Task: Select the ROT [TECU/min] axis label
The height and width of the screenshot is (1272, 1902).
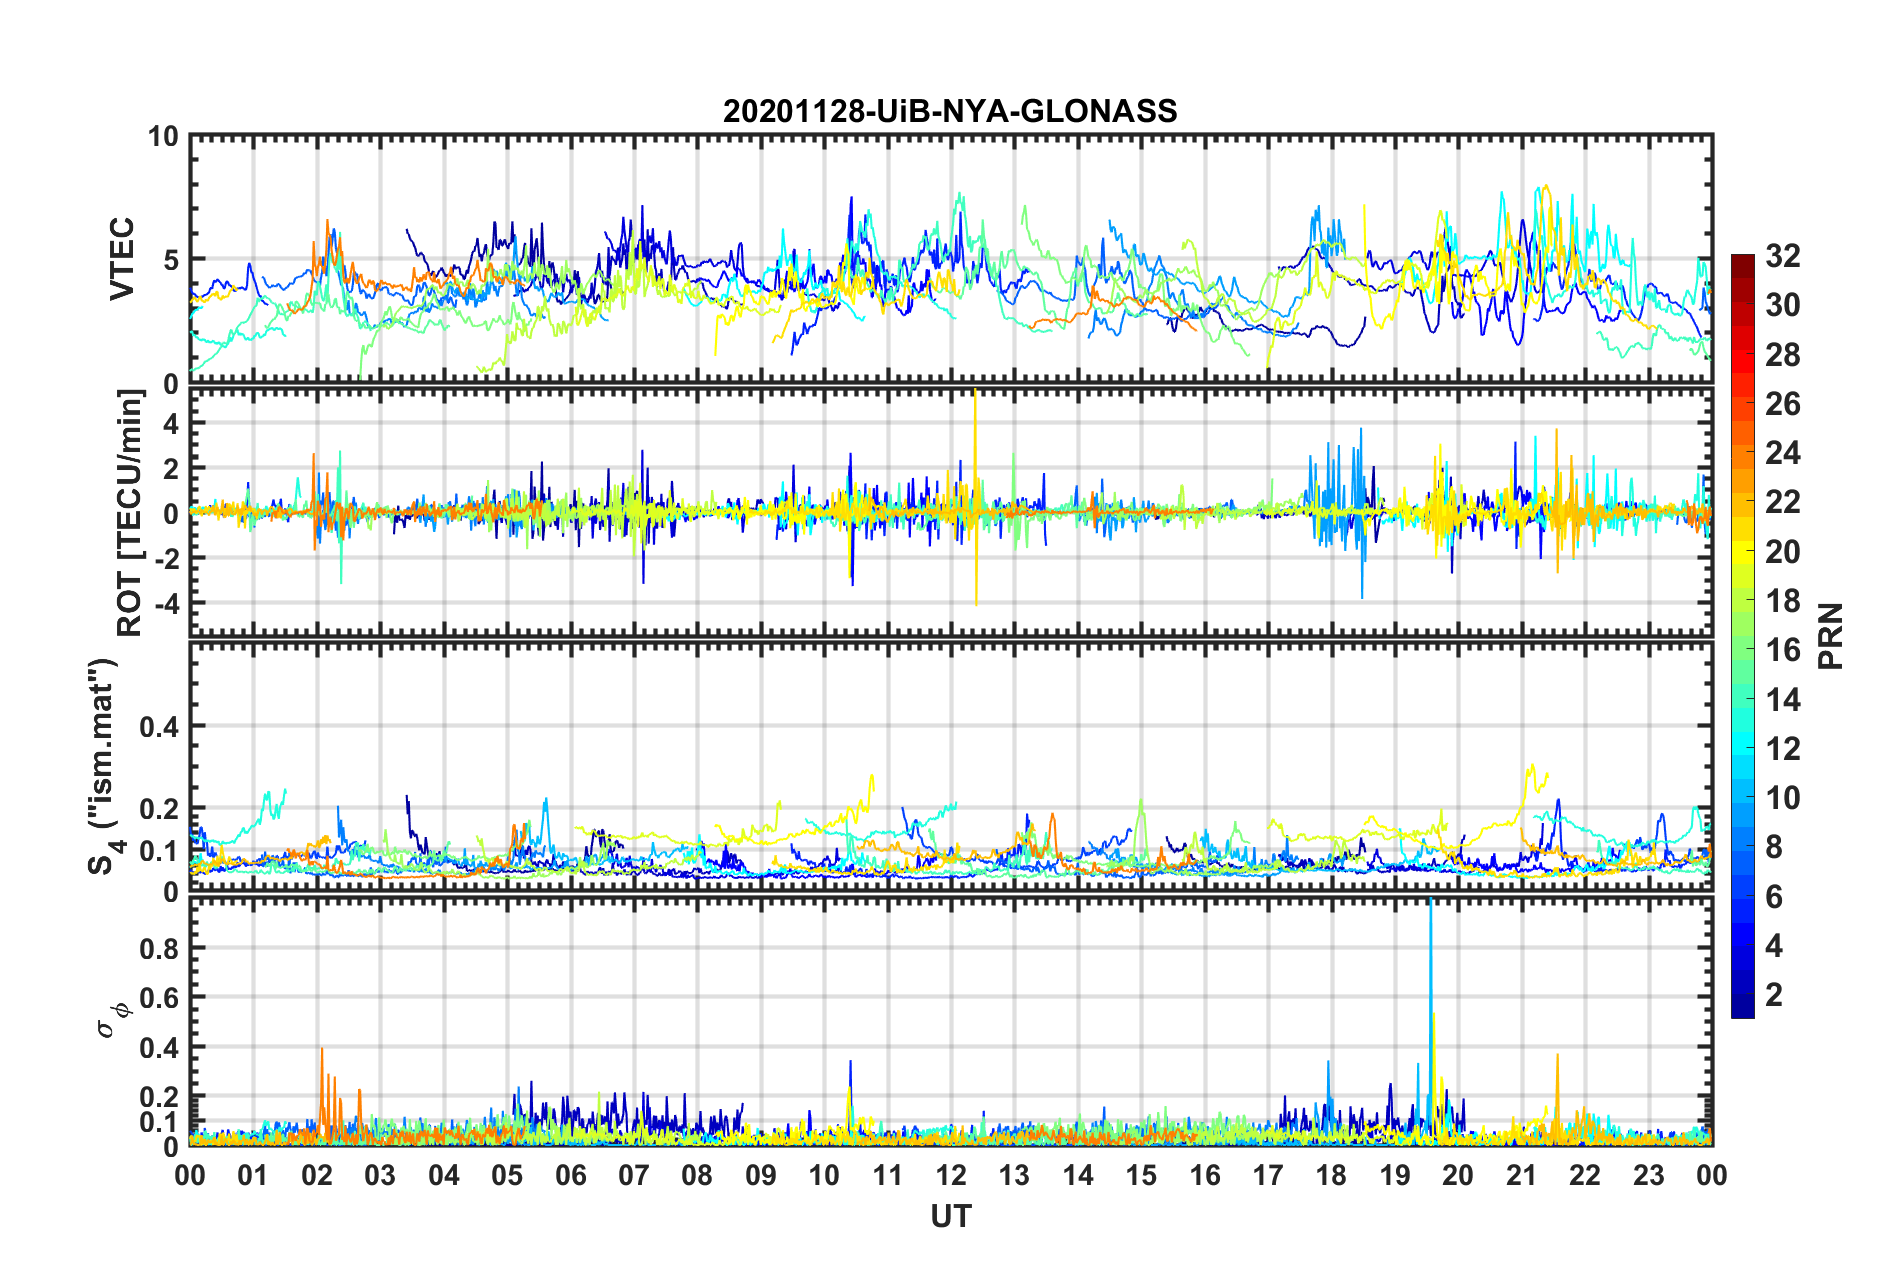Action: click(130, 513)
